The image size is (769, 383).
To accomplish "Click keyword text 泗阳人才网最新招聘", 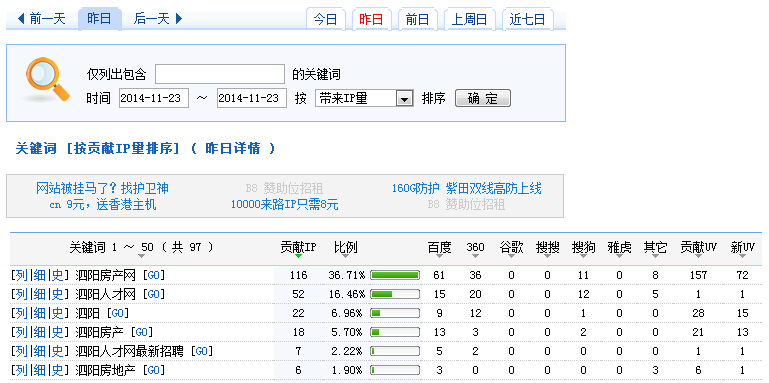I will pyautogui.click(x=130, y=352).
